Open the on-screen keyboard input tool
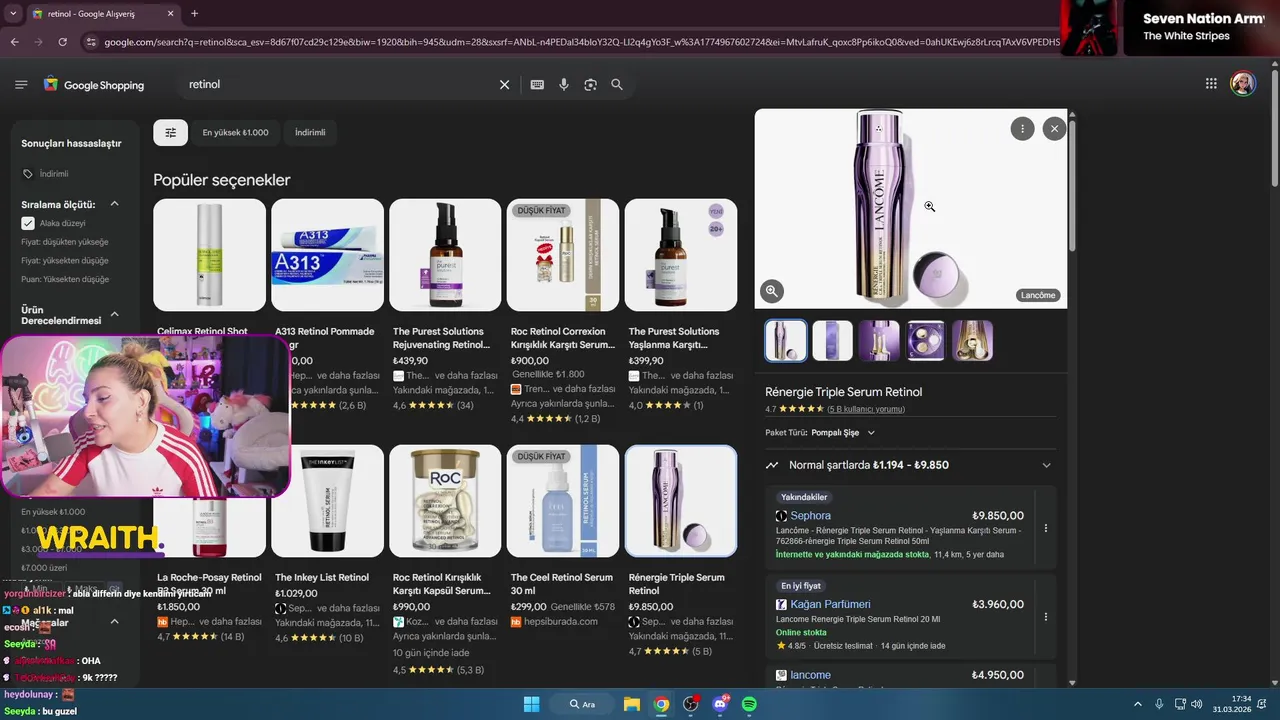The width and height of the screenshot is (1280, 720). pos(537,85)
